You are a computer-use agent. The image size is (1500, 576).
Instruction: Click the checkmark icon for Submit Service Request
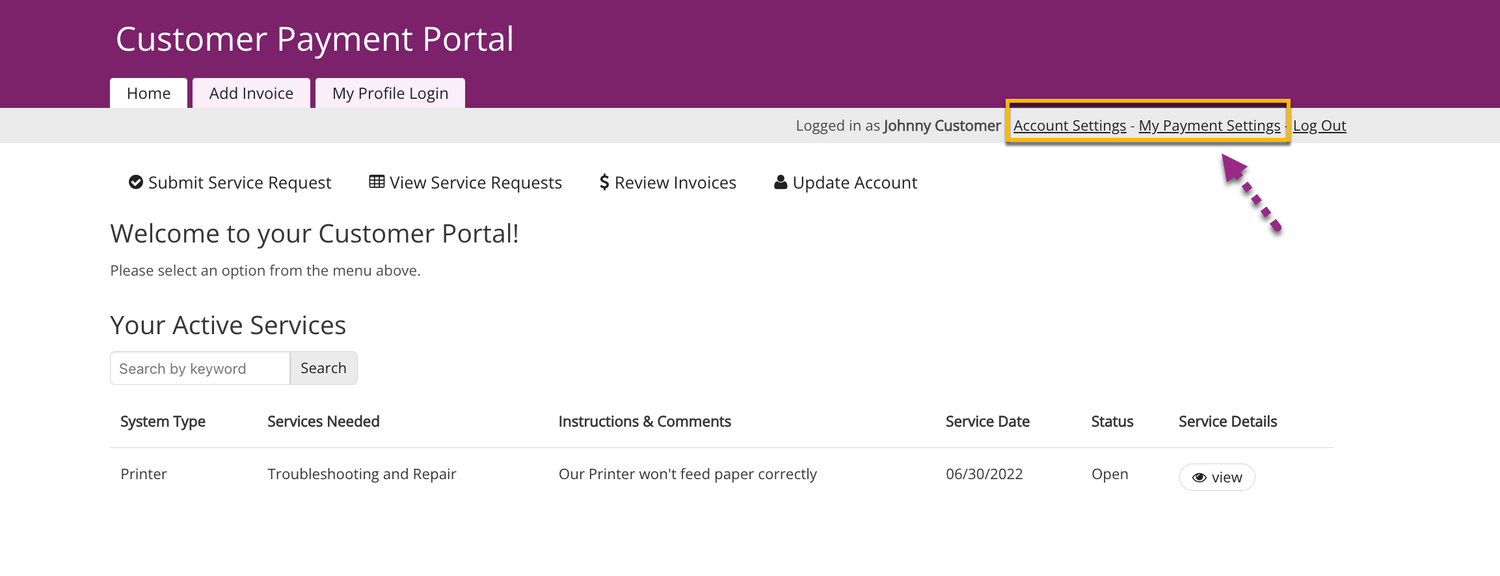[x=136, y=182]
